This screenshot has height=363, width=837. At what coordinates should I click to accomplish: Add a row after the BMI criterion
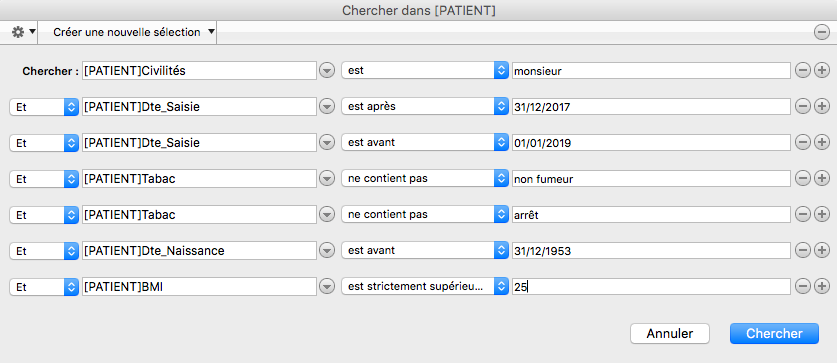[x=821, y=287]
